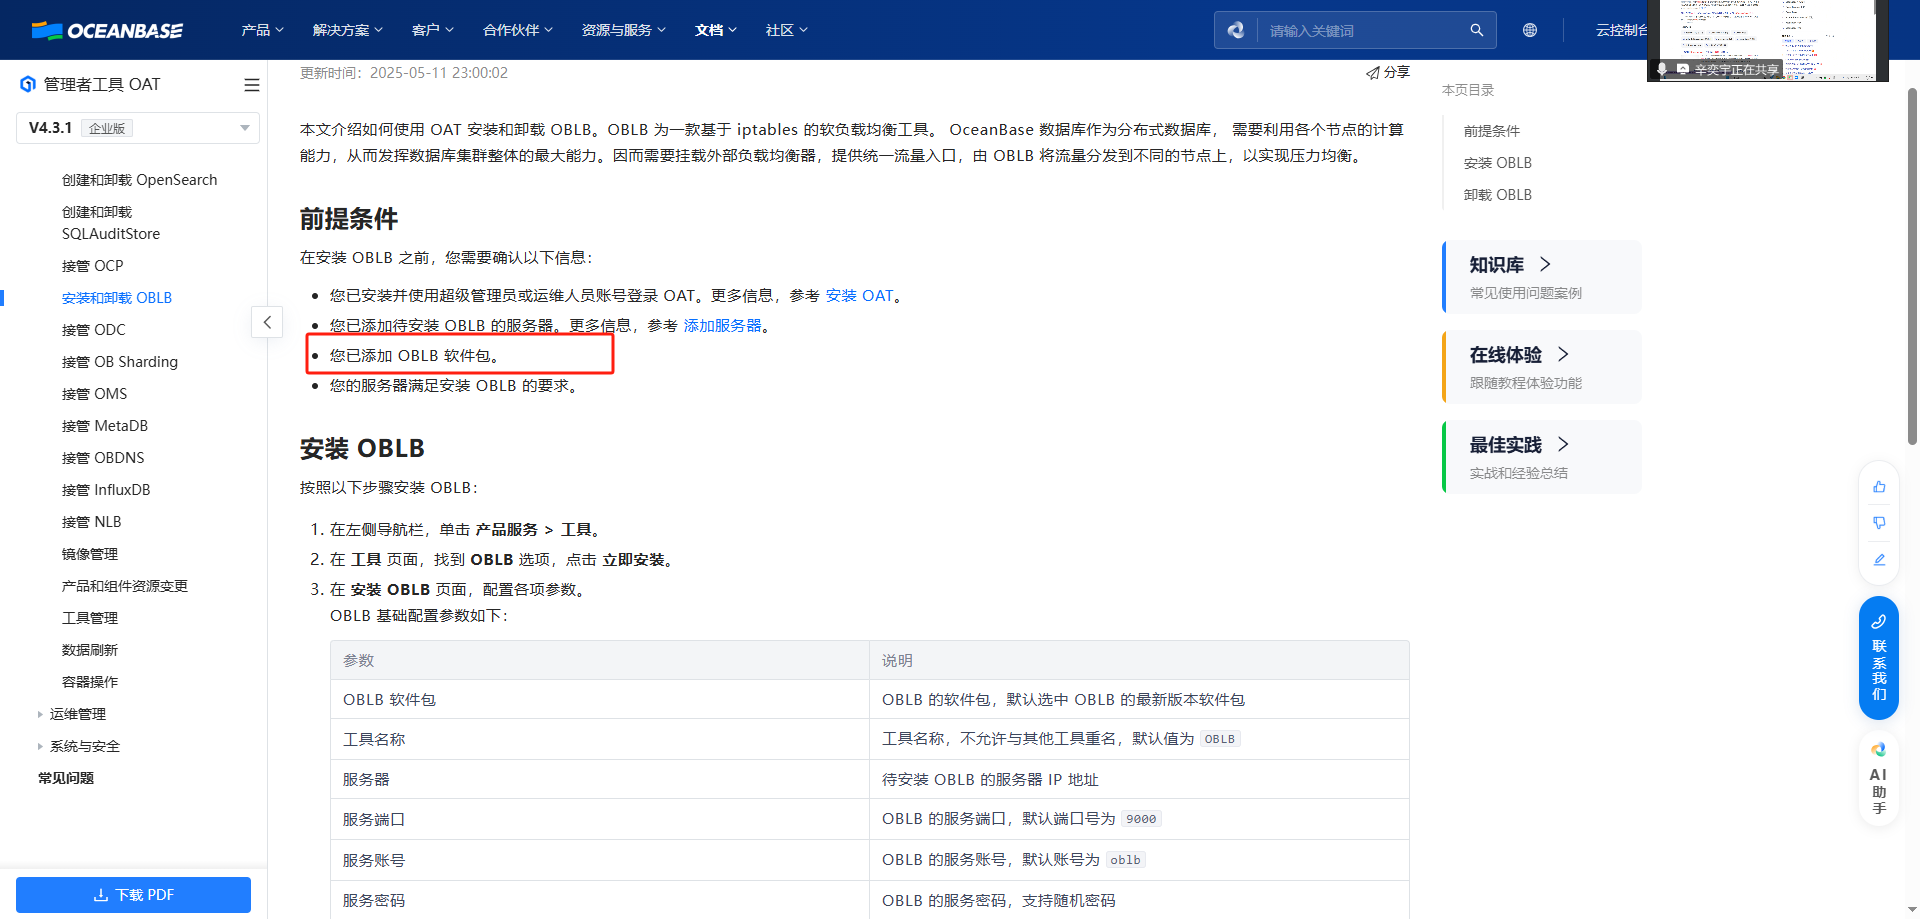Open 接管 InfluxDB in sidebar
The image size is (1920, 919).
(x=105, y=490)
